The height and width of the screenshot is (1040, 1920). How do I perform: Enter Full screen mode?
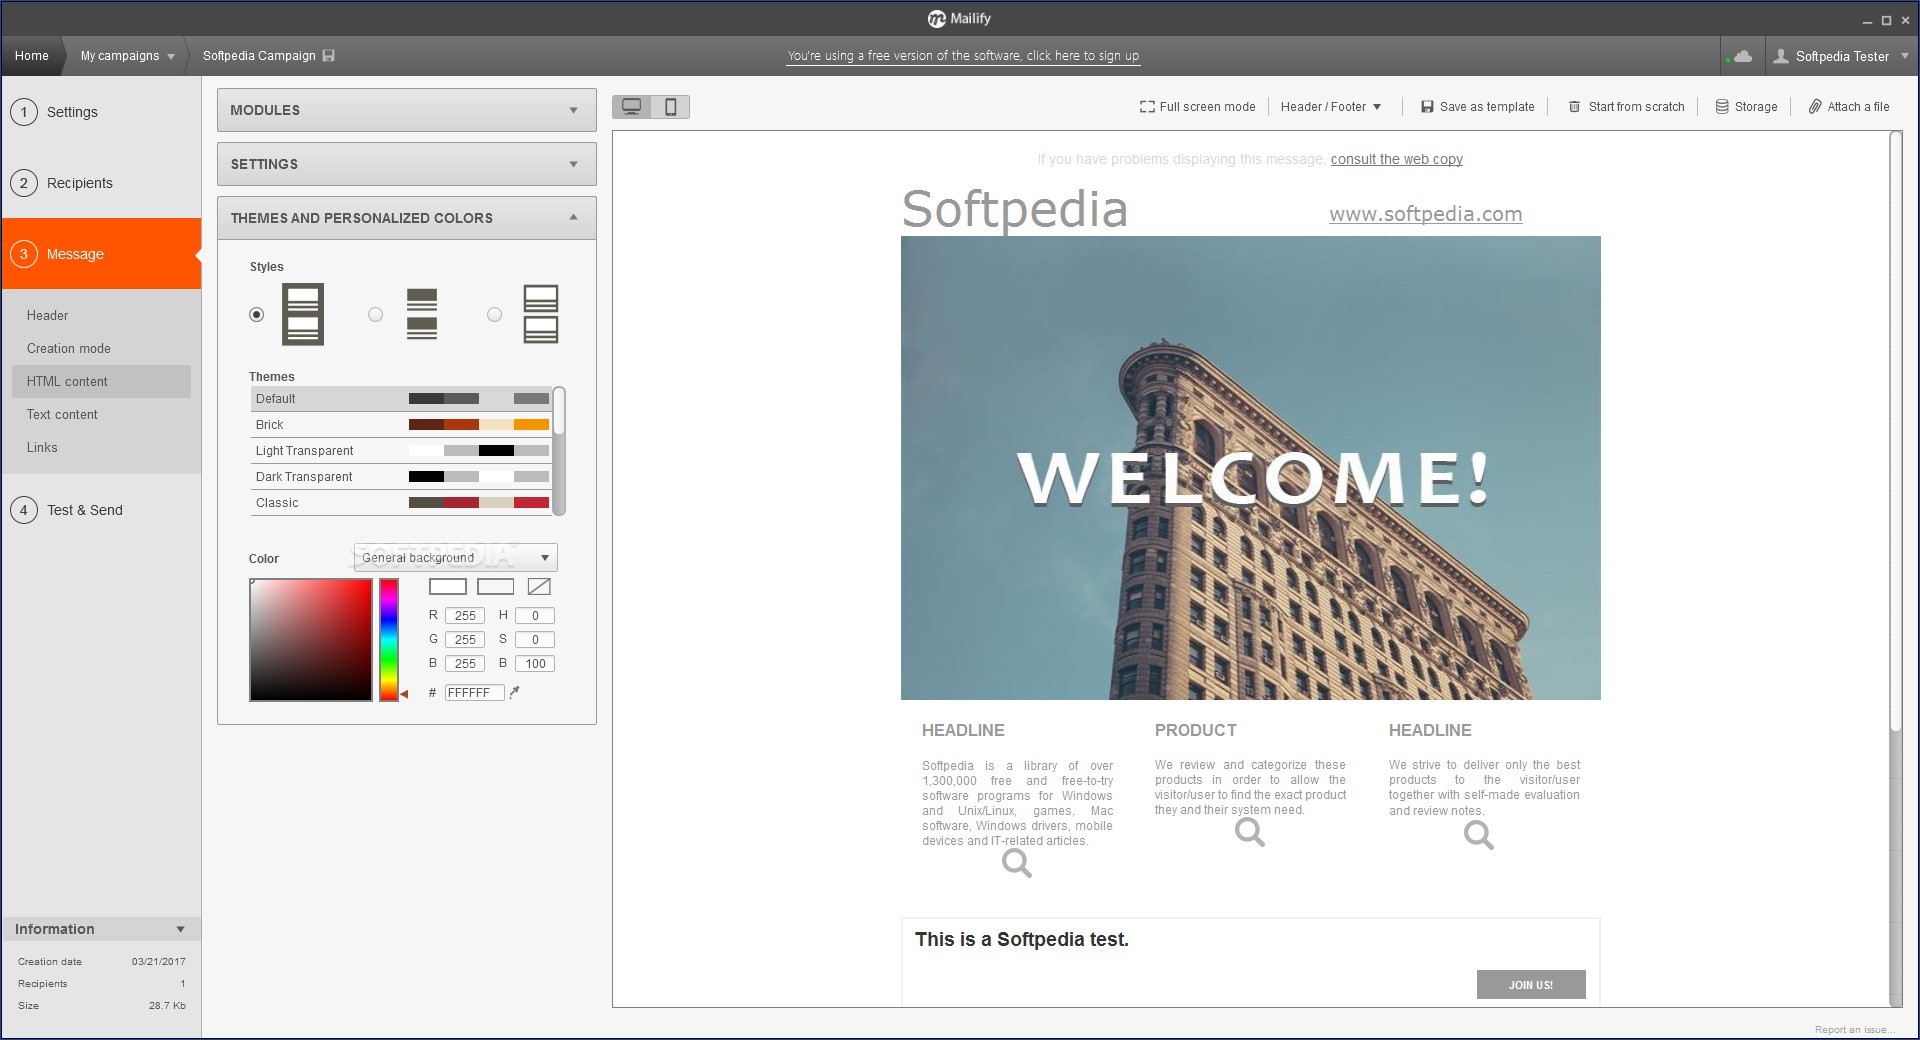point(1197,107)
